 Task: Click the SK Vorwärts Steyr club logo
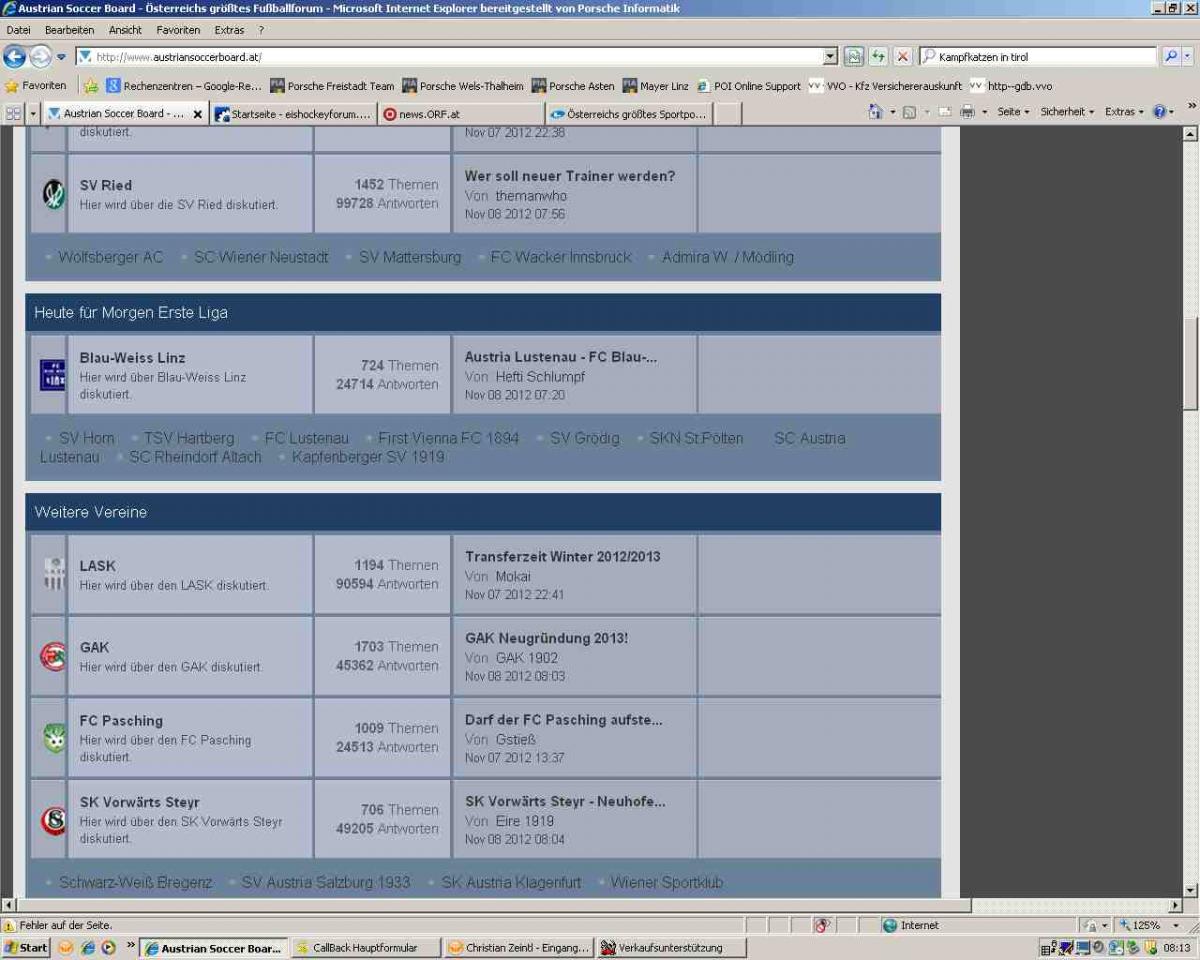tap(53, 820)
